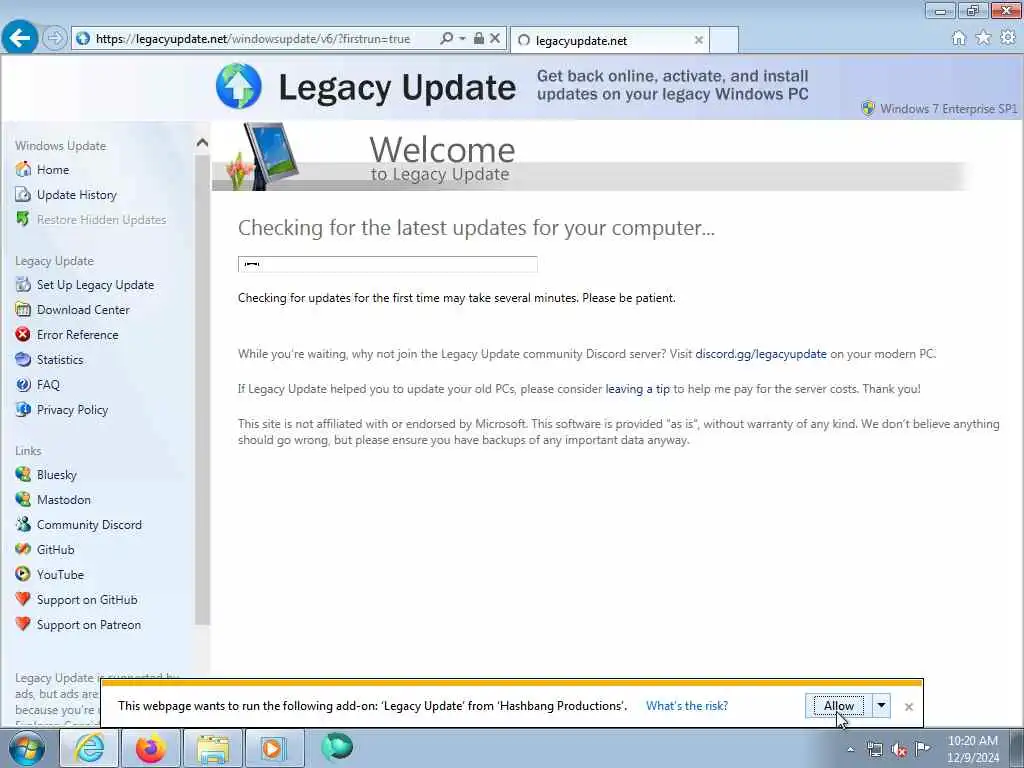Open the Mastodon link

click(x=63, y=500)
